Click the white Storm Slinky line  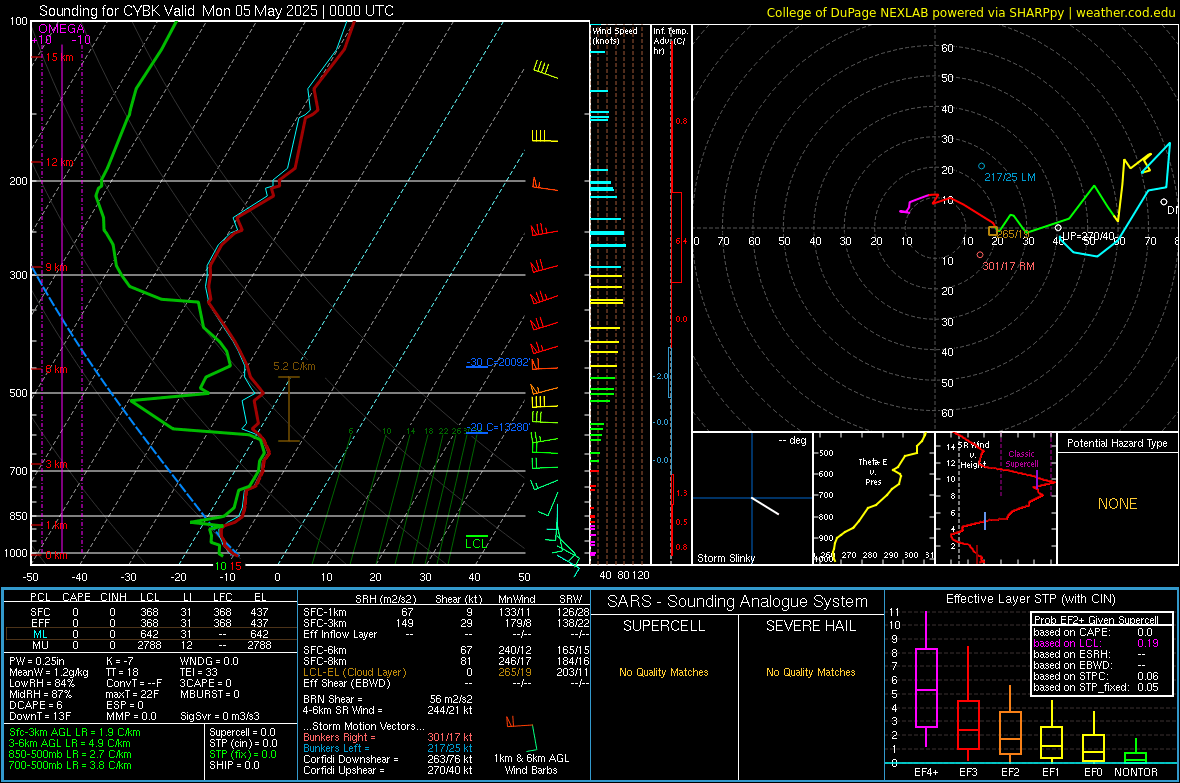pos(765,505)
